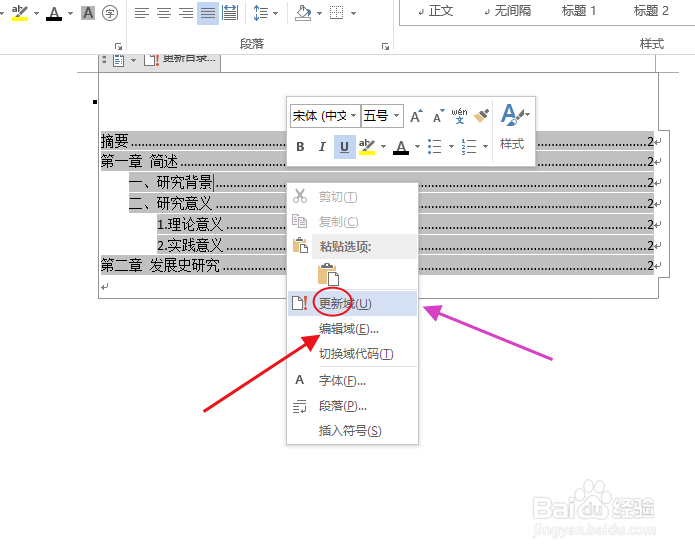The width and height of the screenshot is (695, 554).
Task: Click the format painter brush icon
Action: click(481, 116)
